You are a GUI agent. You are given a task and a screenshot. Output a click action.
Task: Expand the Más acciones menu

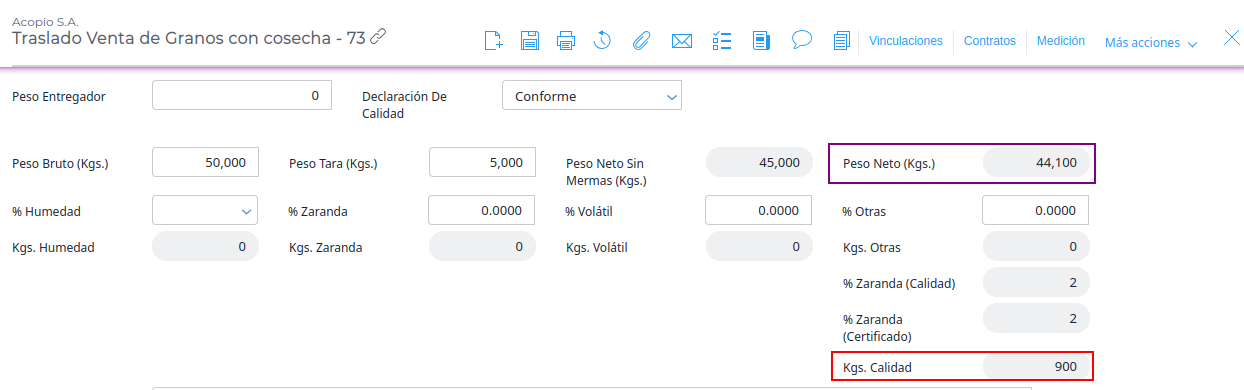point(1151,43)
